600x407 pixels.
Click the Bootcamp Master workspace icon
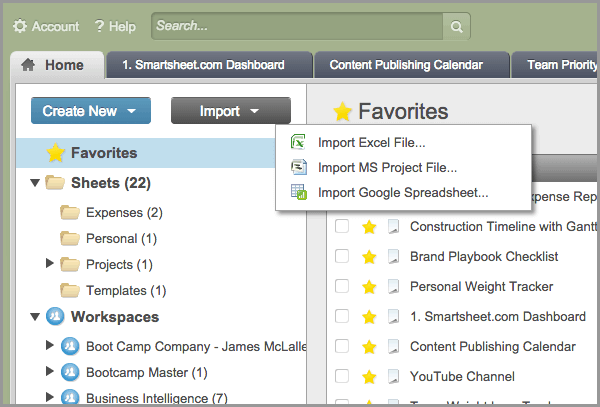click(x=70, y=372)
